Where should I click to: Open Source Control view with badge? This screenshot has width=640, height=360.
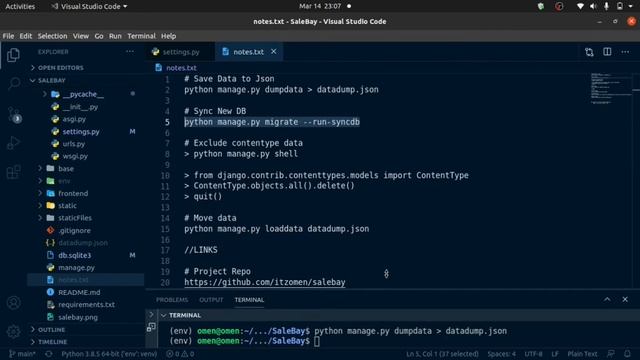[x=14, y=115]
